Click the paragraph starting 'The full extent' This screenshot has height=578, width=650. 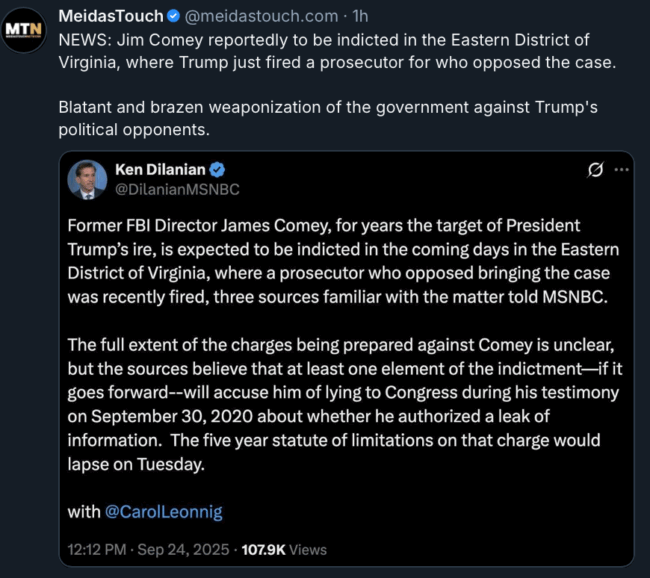(342, 404)
